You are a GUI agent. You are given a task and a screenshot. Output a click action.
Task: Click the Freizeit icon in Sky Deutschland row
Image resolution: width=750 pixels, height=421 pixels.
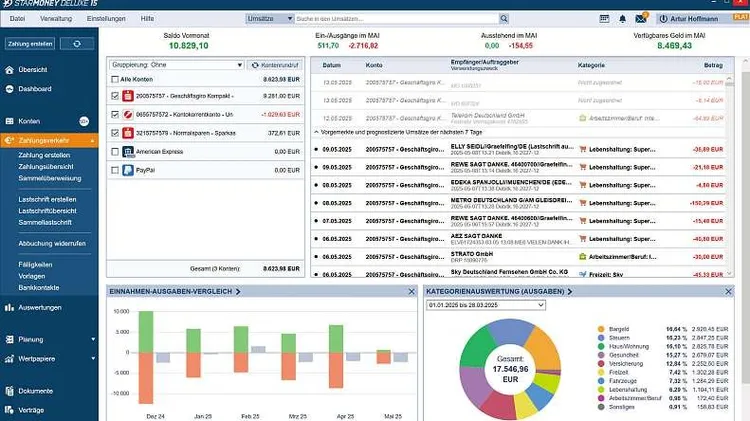pyautogui.click(x=583, y=275)
